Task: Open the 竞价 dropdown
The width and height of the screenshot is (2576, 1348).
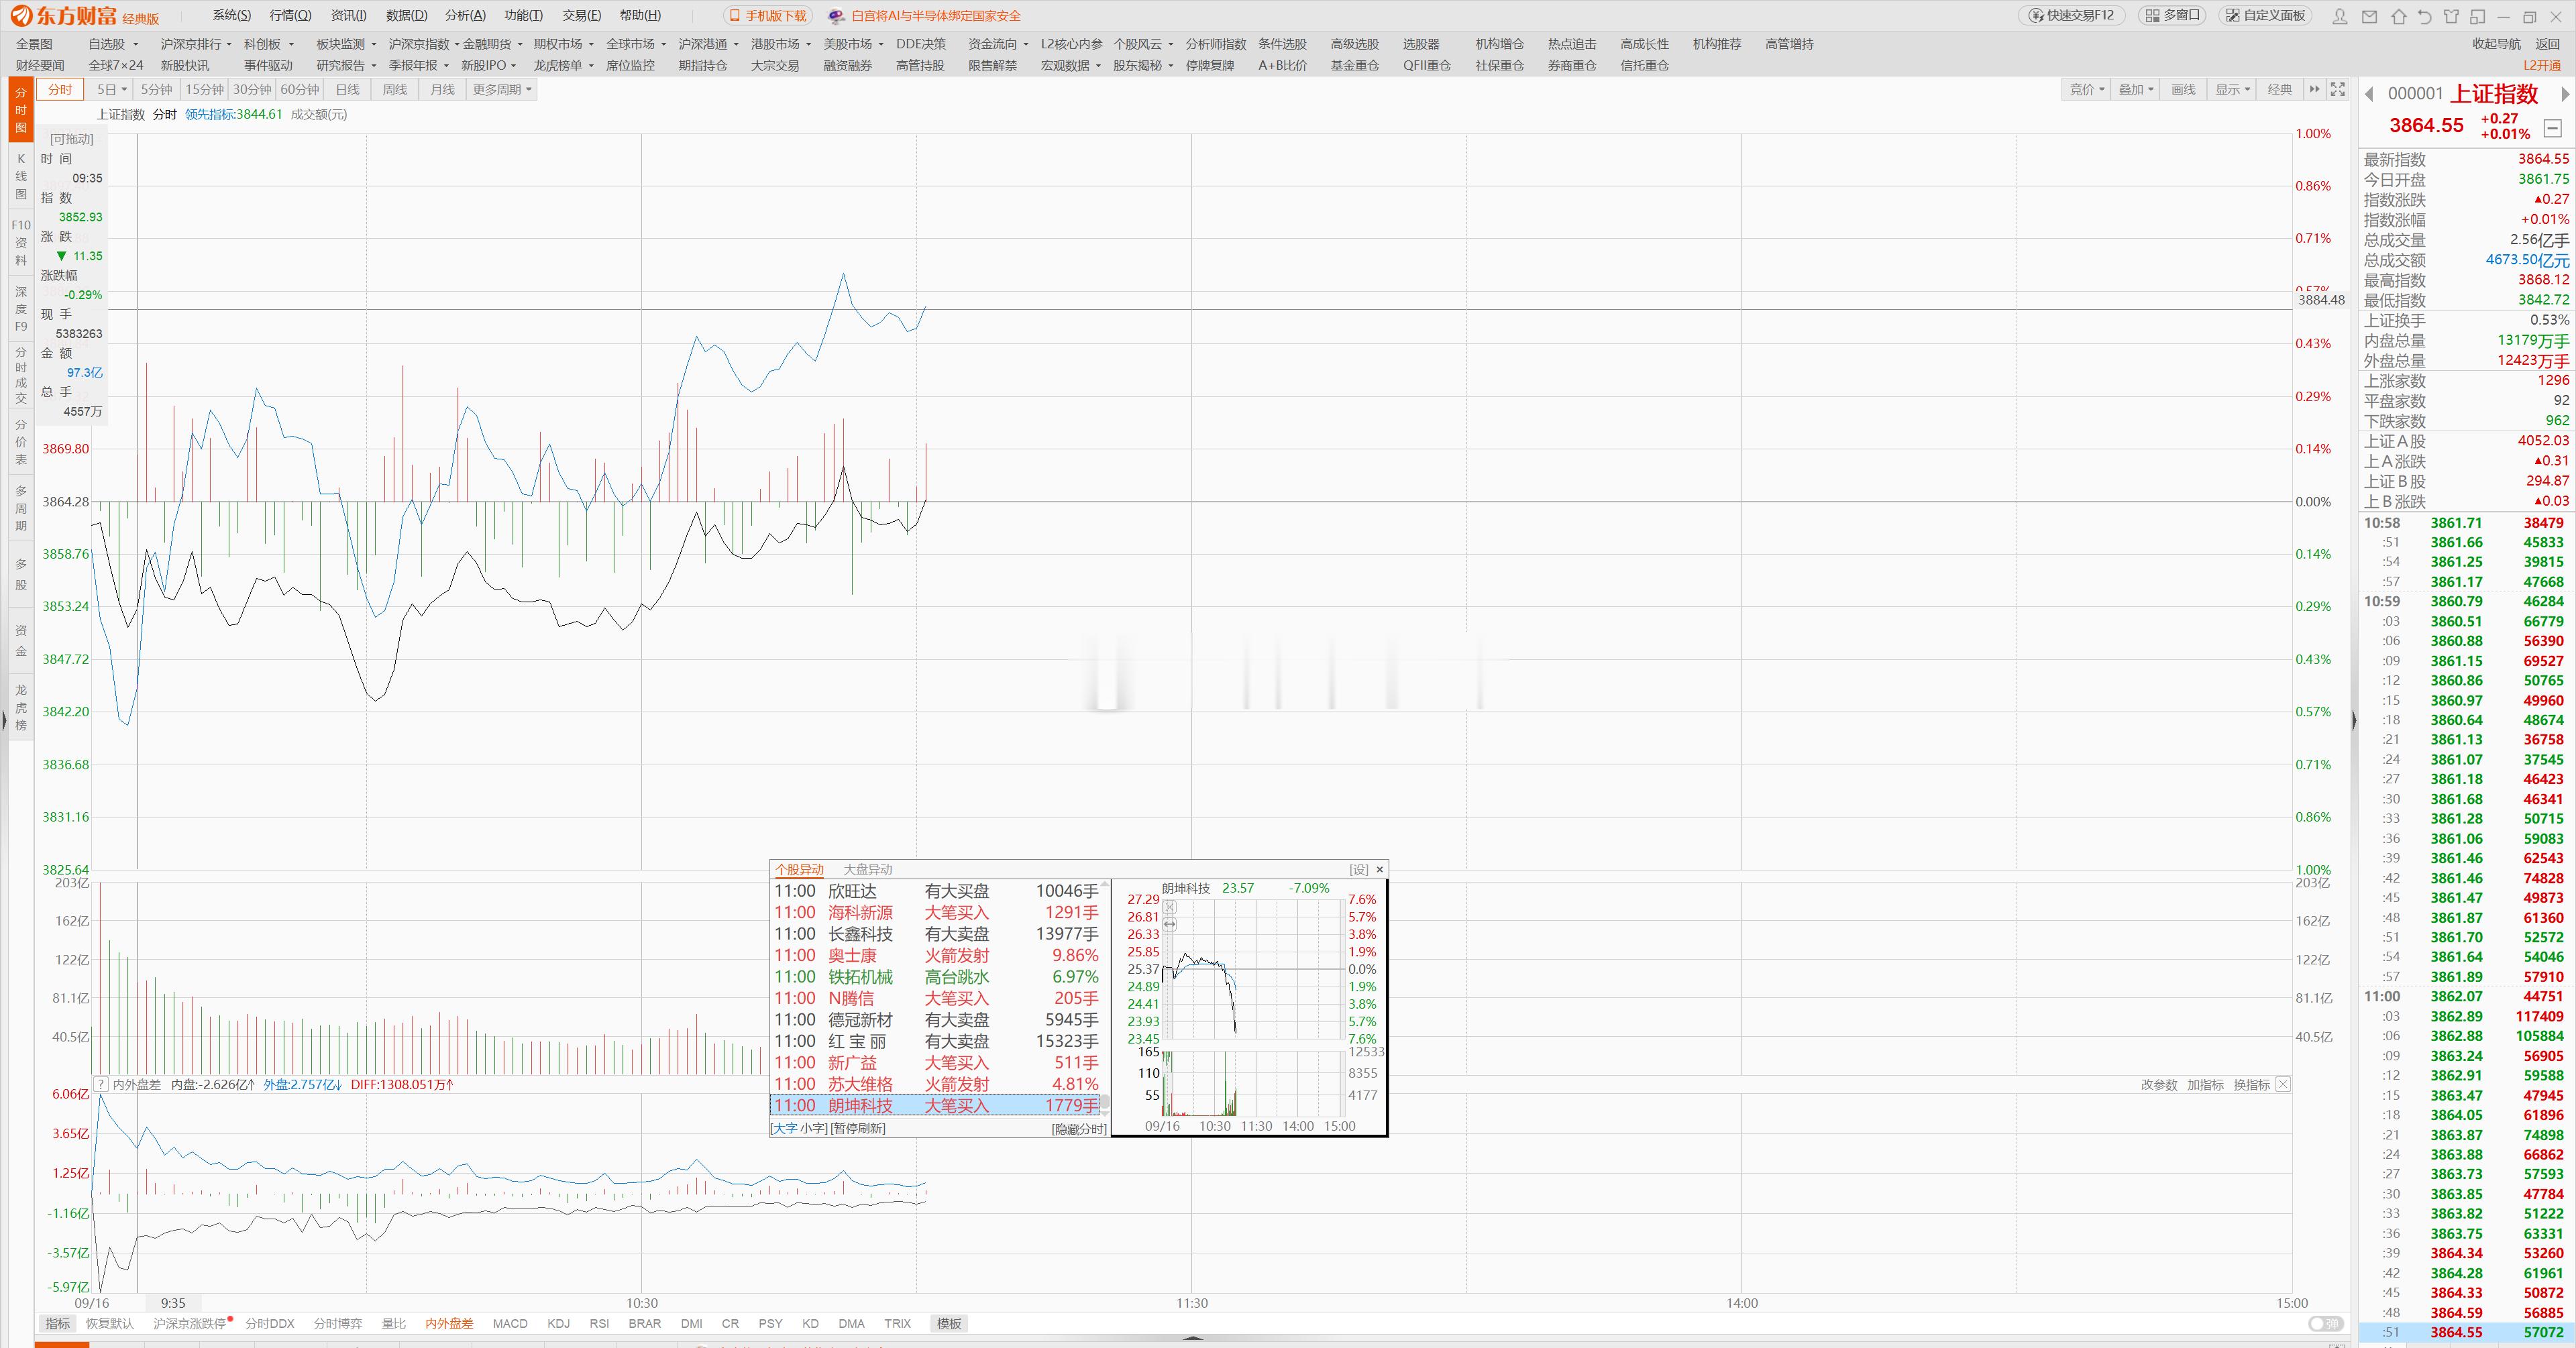Action: pyautogui.click(x=2087, y=89)
